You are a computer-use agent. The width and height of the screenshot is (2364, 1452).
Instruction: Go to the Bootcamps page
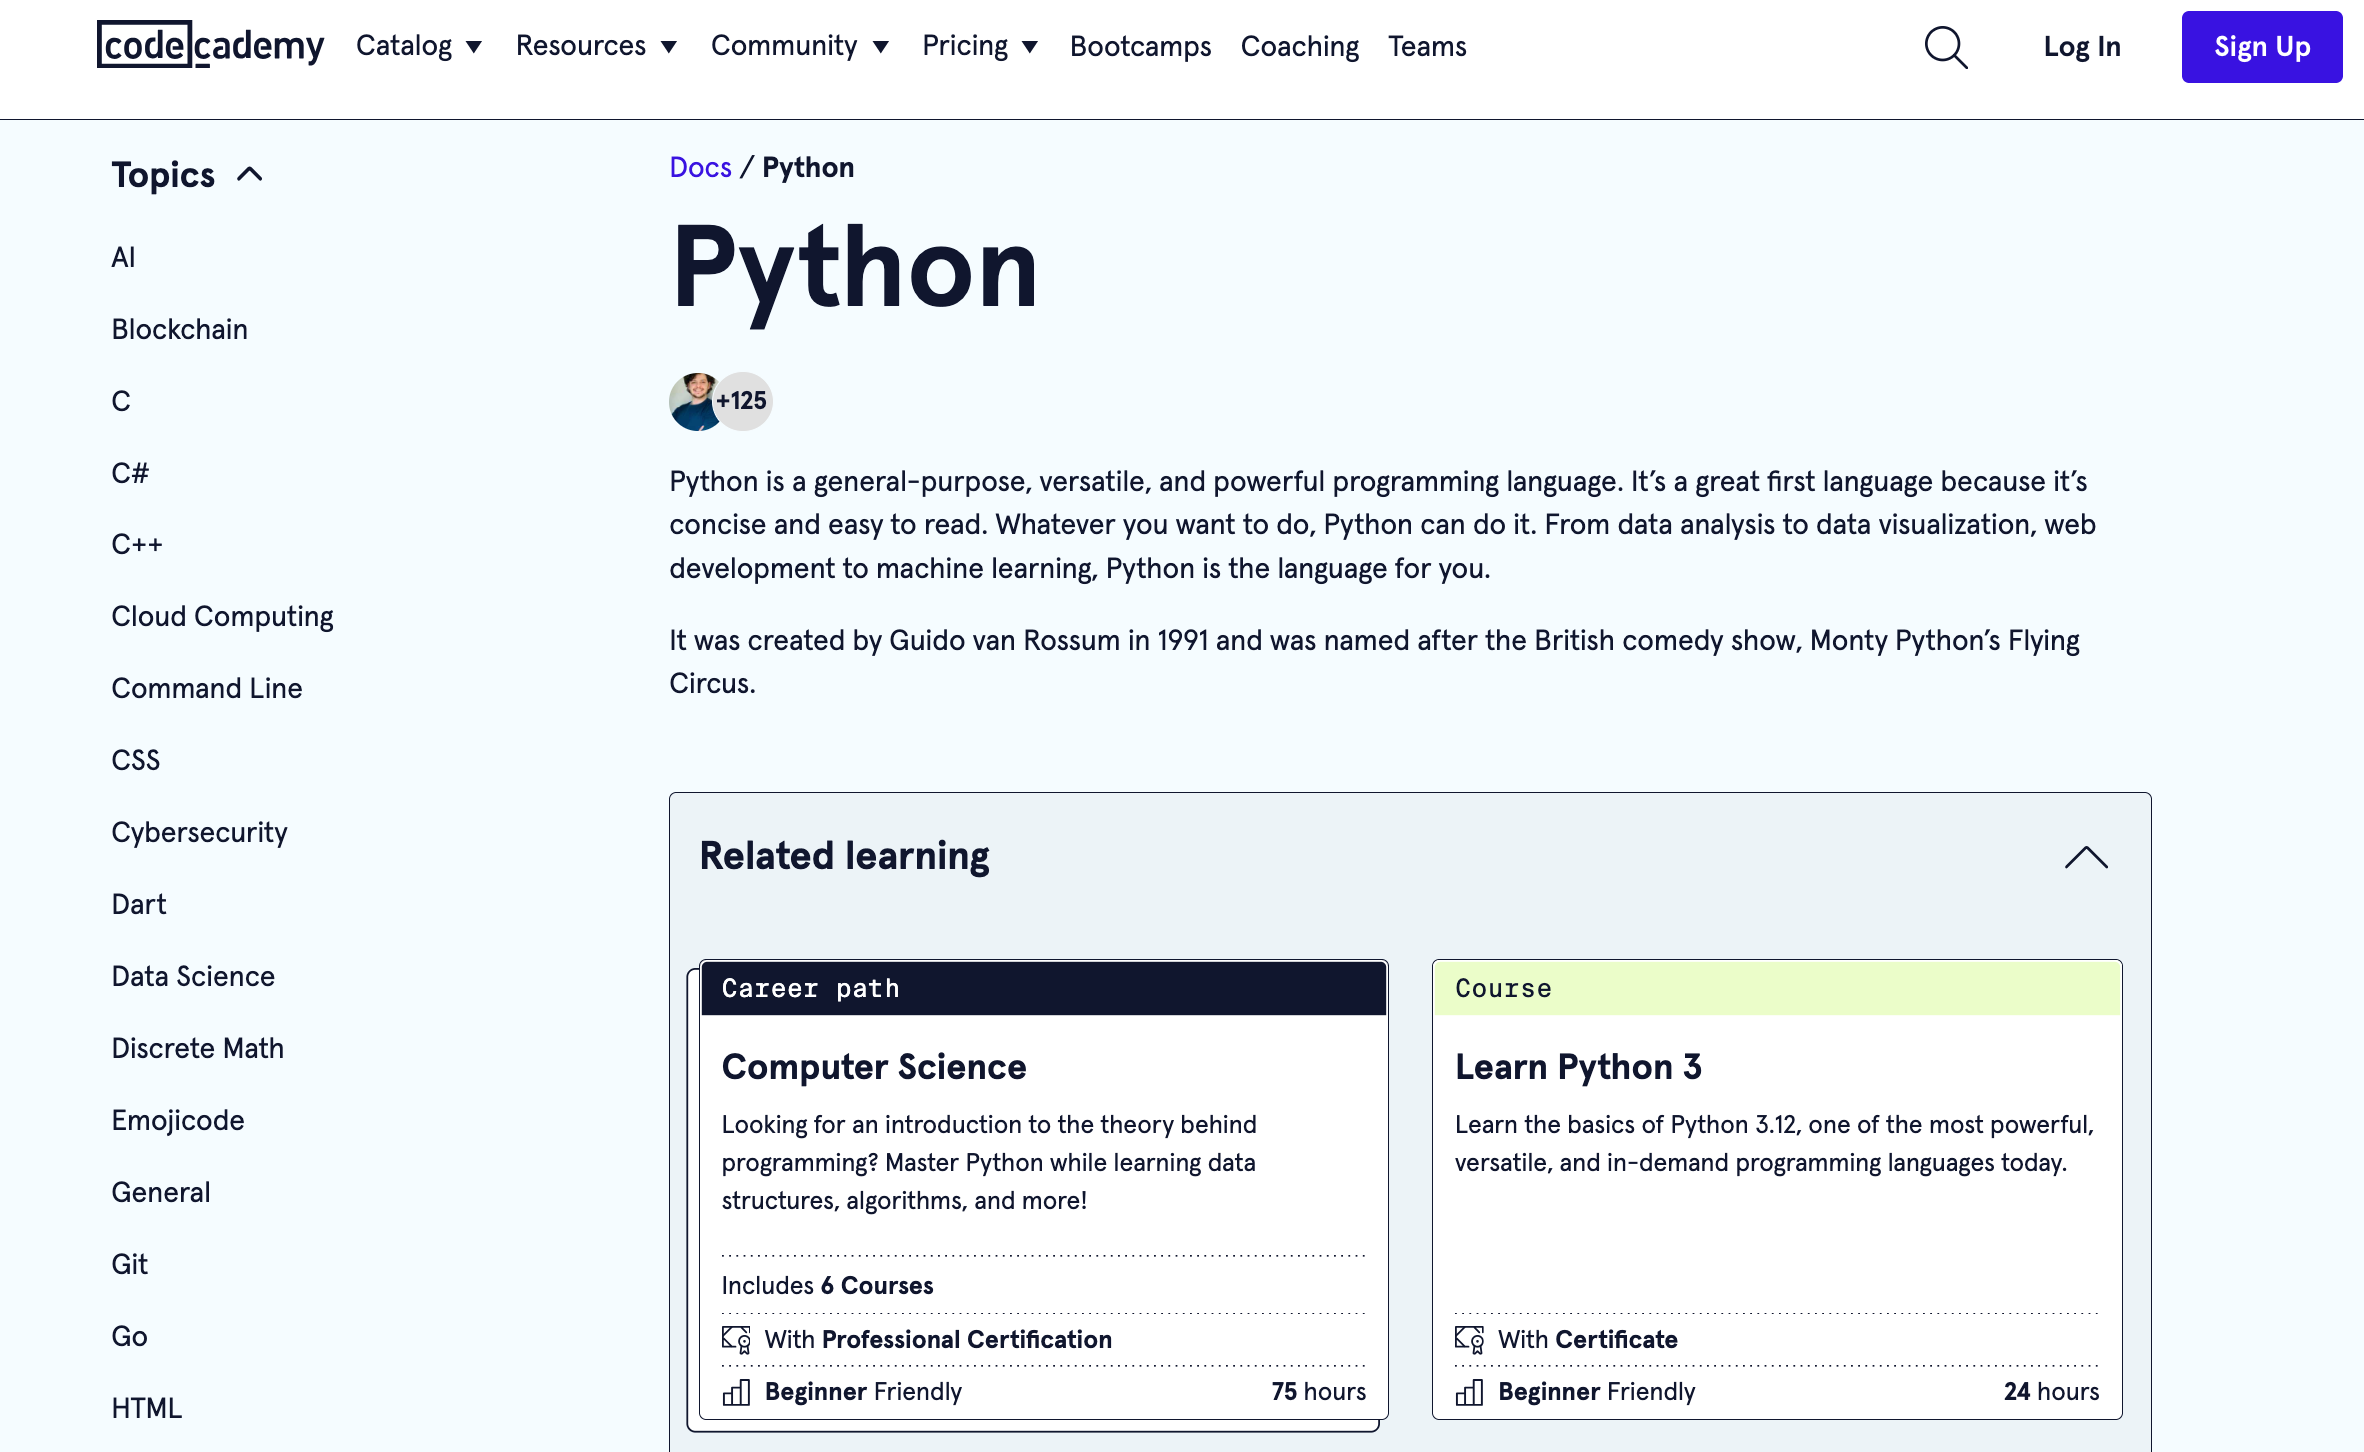(1140, 46)
